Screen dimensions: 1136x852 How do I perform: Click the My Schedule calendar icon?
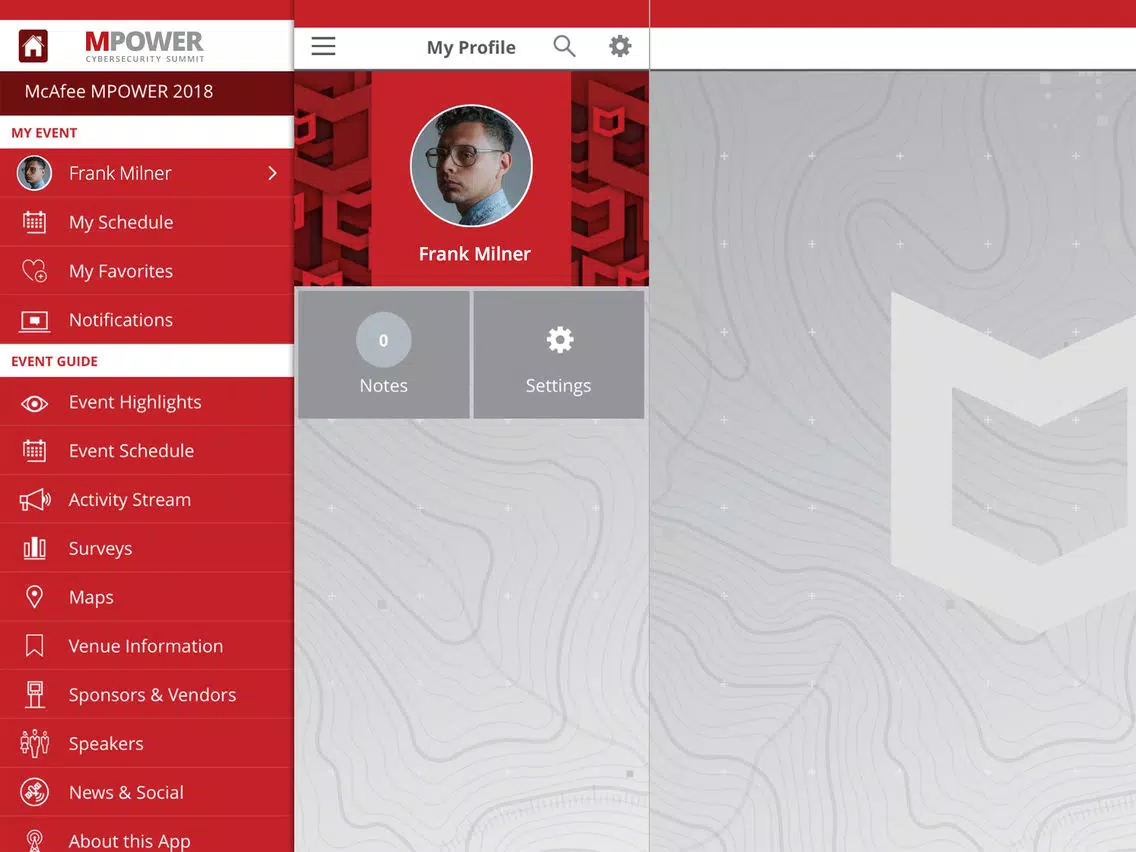[x=34, y=222]
